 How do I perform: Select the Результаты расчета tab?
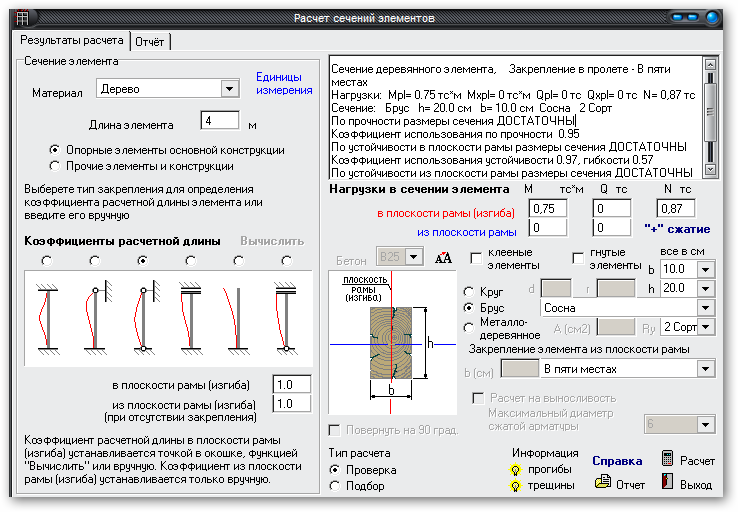pyautogui.click(x=67, y=40)
